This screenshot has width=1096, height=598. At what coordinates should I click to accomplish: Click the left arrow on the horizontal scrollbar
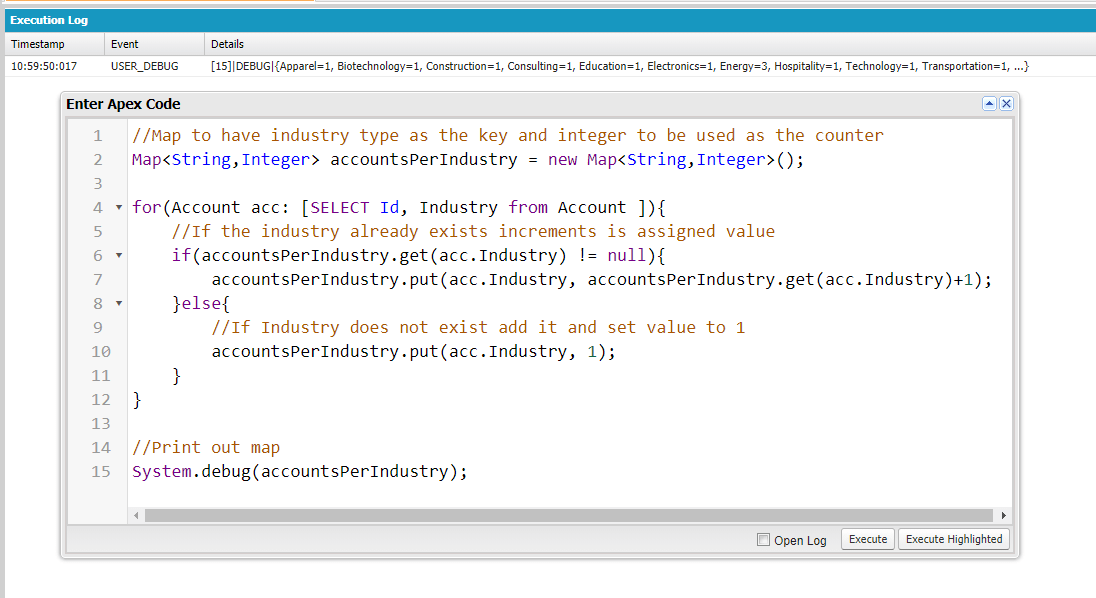click(136, 514)
